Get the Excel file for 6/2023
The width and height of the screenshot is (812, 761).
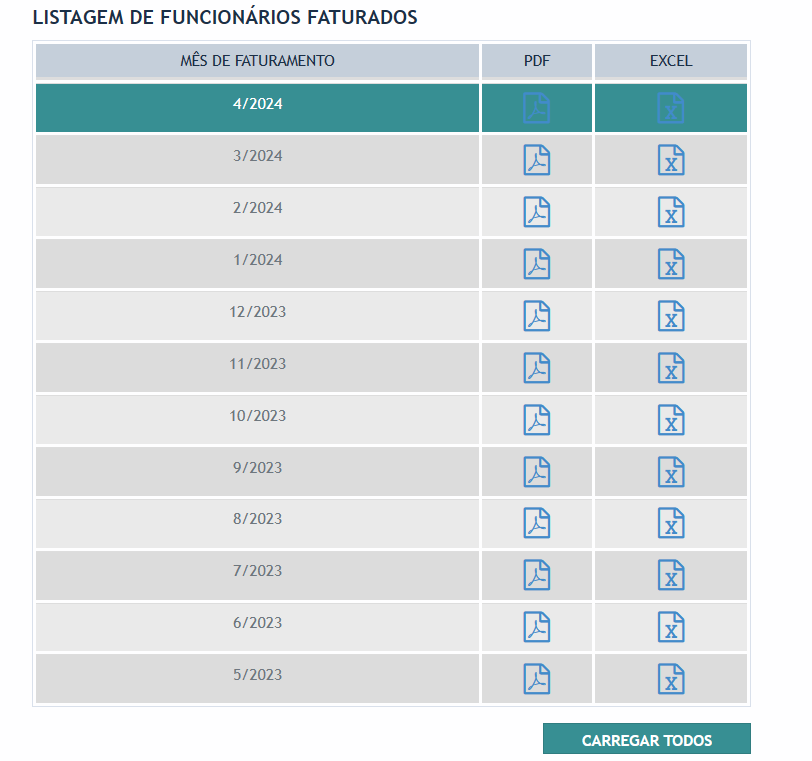[x=671, y=627]
